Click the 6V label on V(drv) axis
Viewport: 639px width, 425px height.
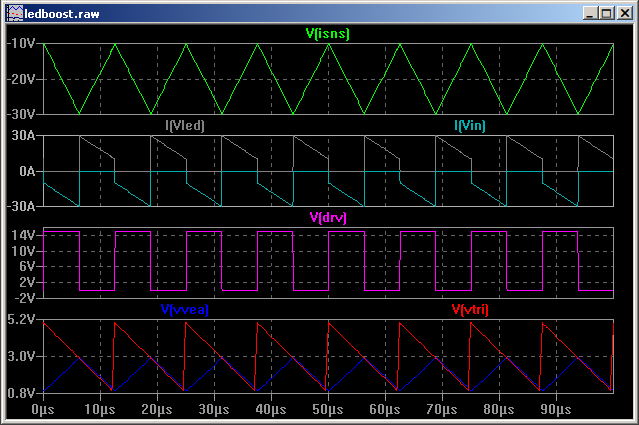[x=28, y=267]
